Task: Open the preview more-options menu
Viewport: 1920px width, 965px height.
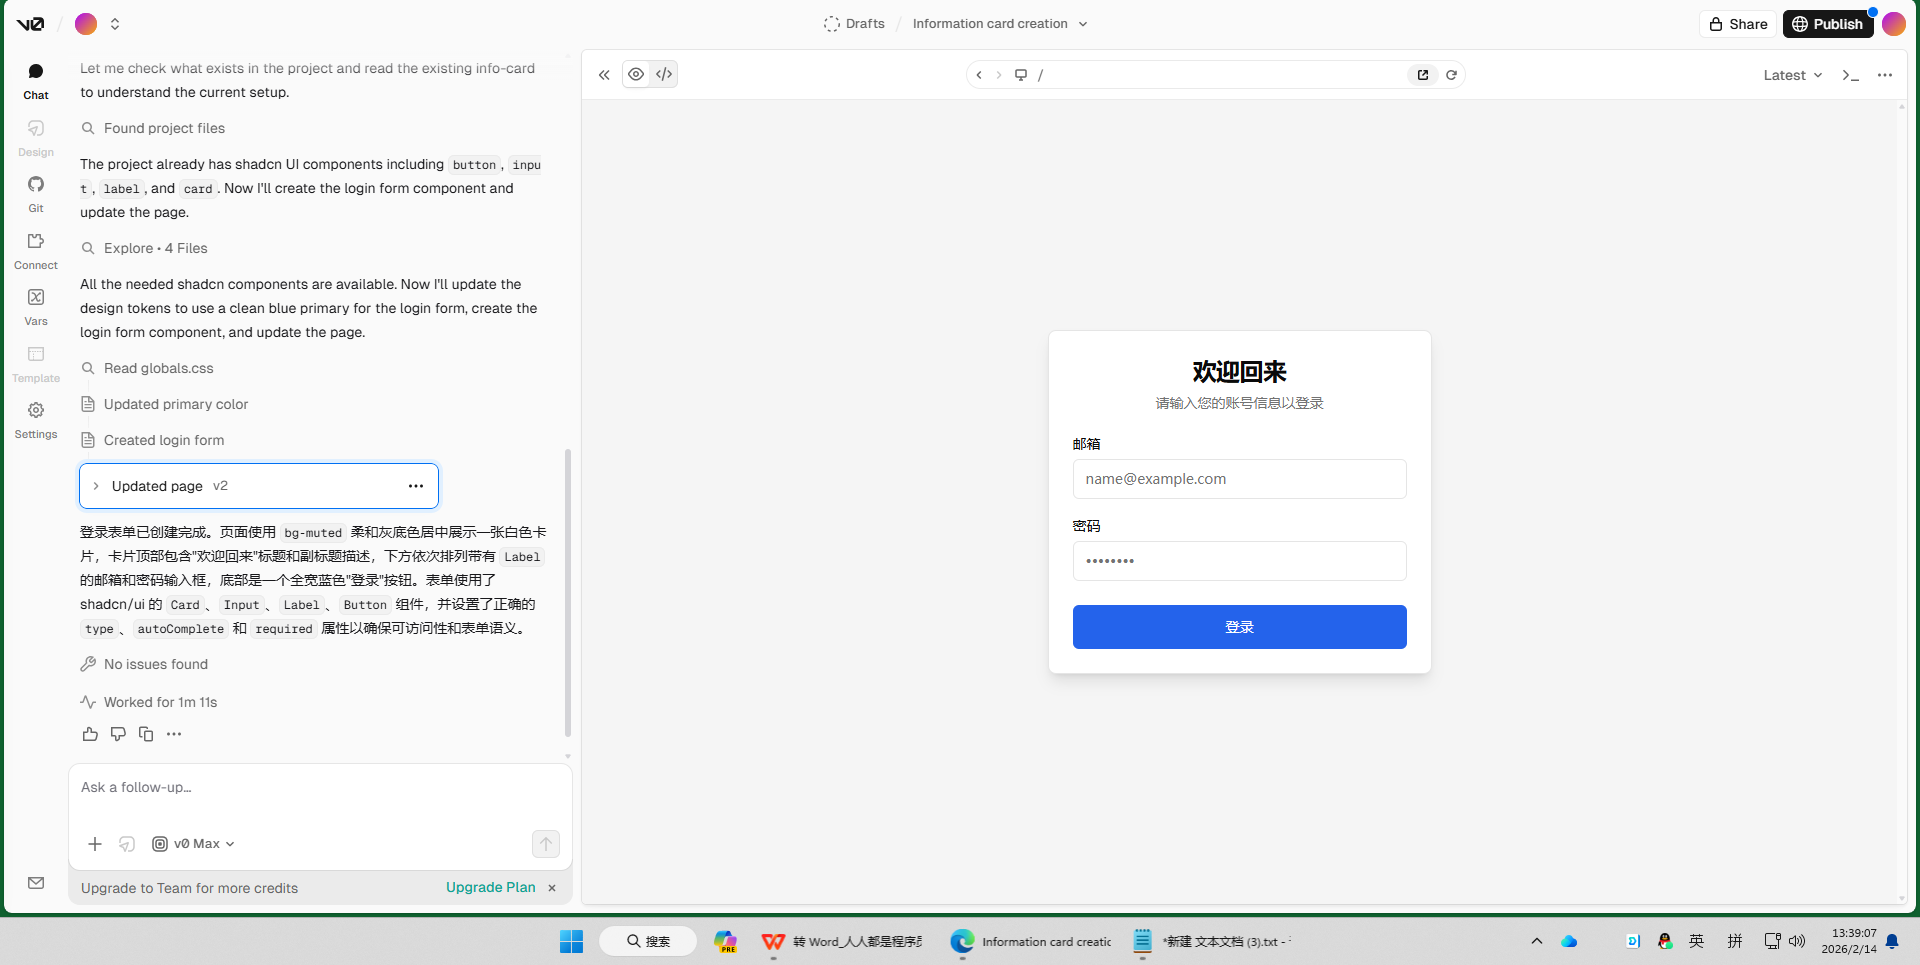Action: 1886,74
